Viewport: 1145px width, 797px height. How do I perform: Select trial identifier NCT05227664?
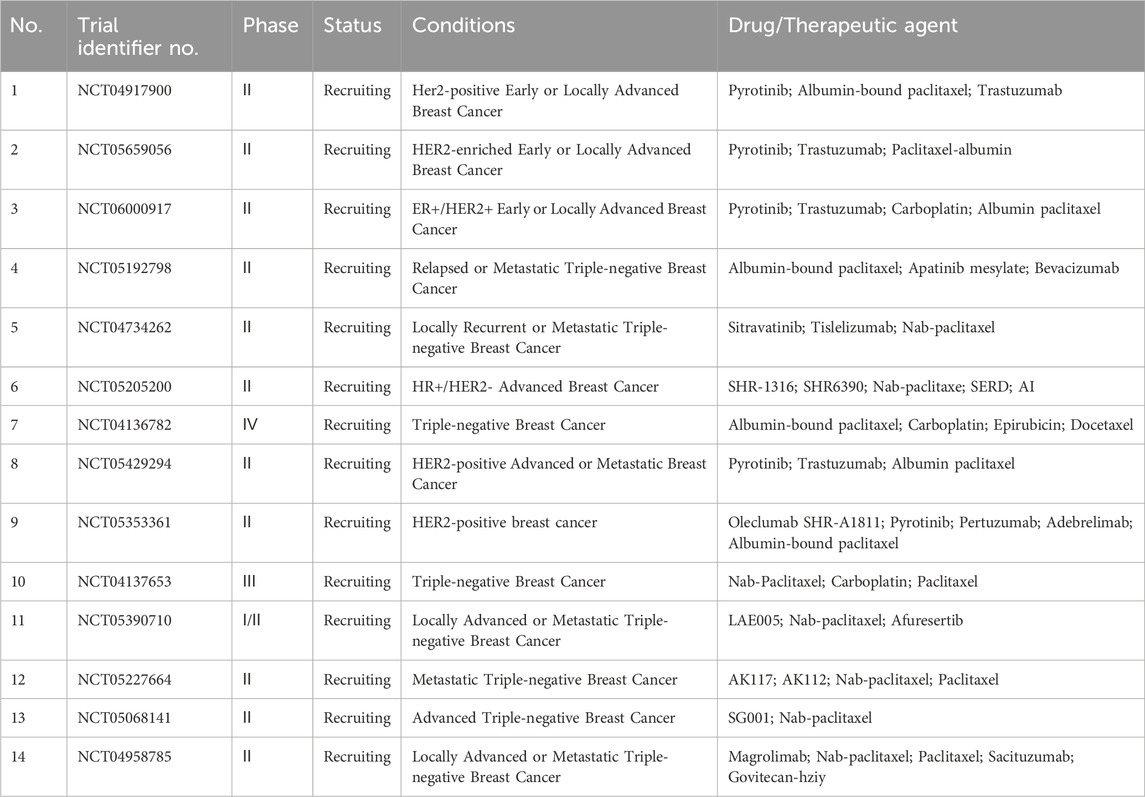click(x=125, y=680)
